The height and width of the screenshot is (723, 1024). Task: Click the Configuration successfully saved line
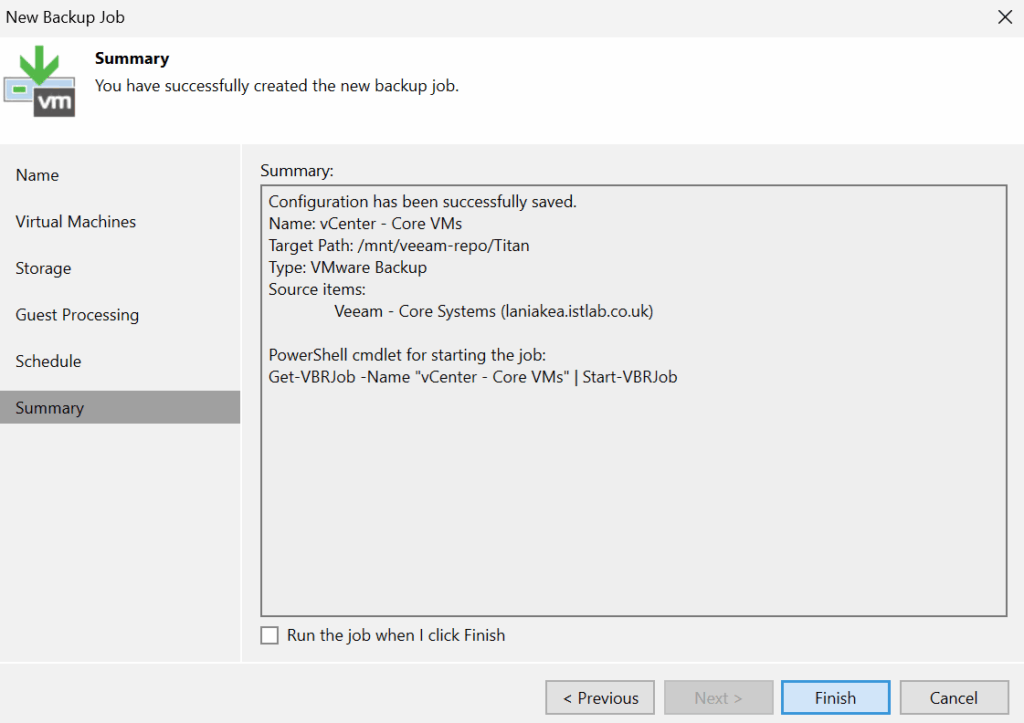(x=423, y=201)
